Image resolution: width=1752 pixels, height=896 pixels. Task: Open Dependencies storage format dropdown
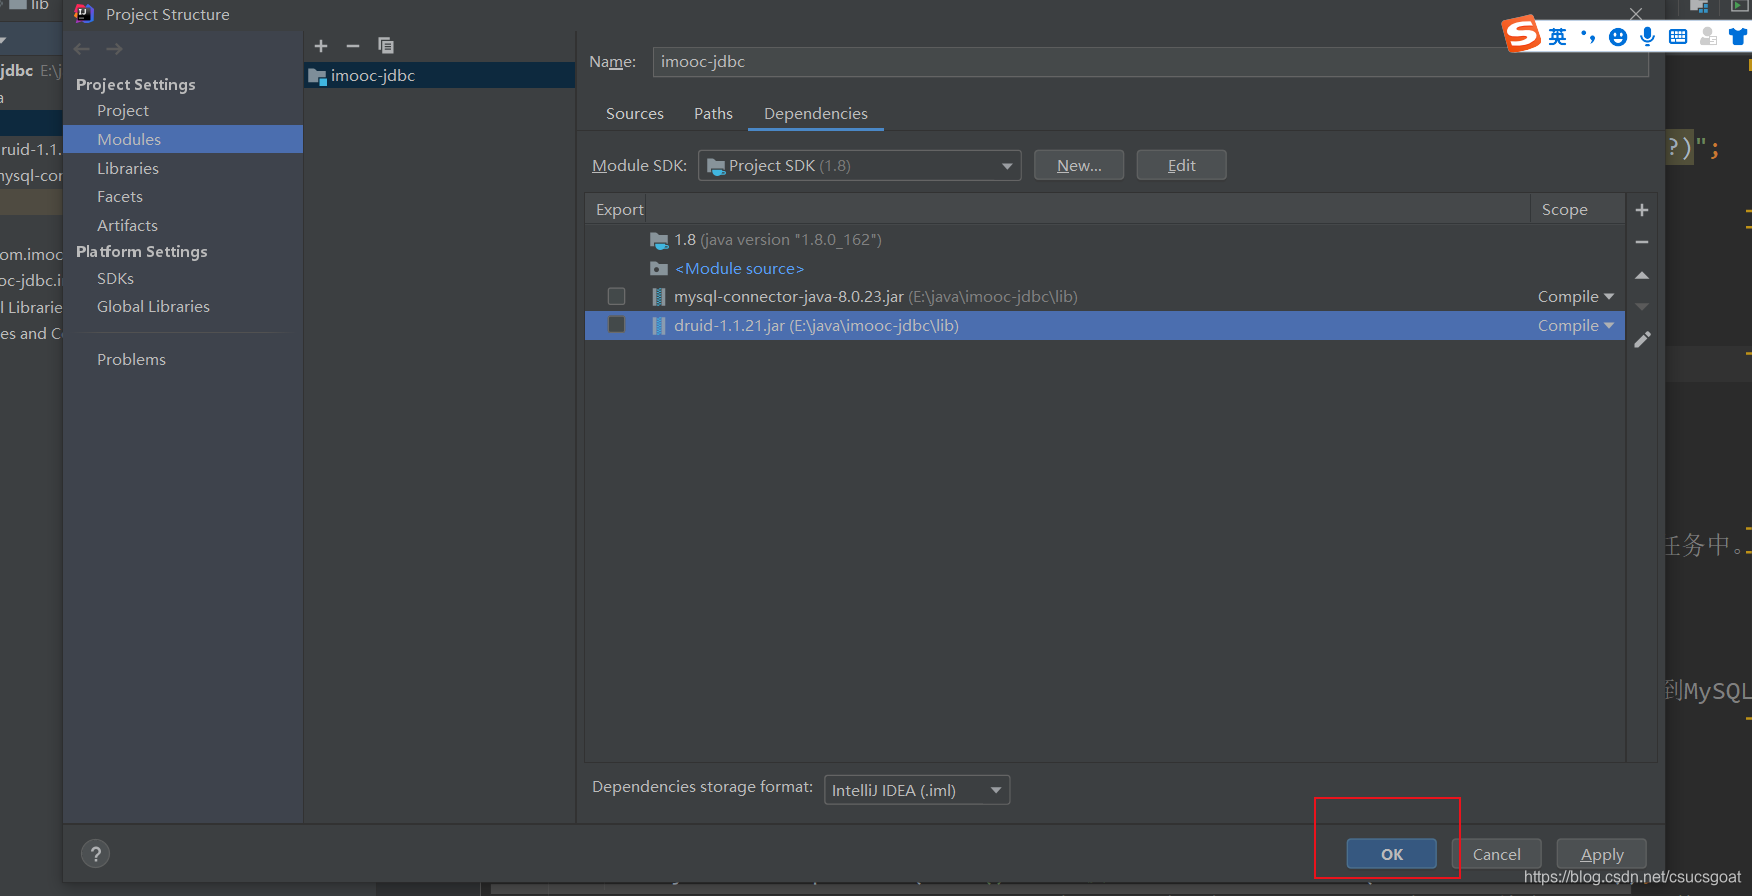pos(917,790)
